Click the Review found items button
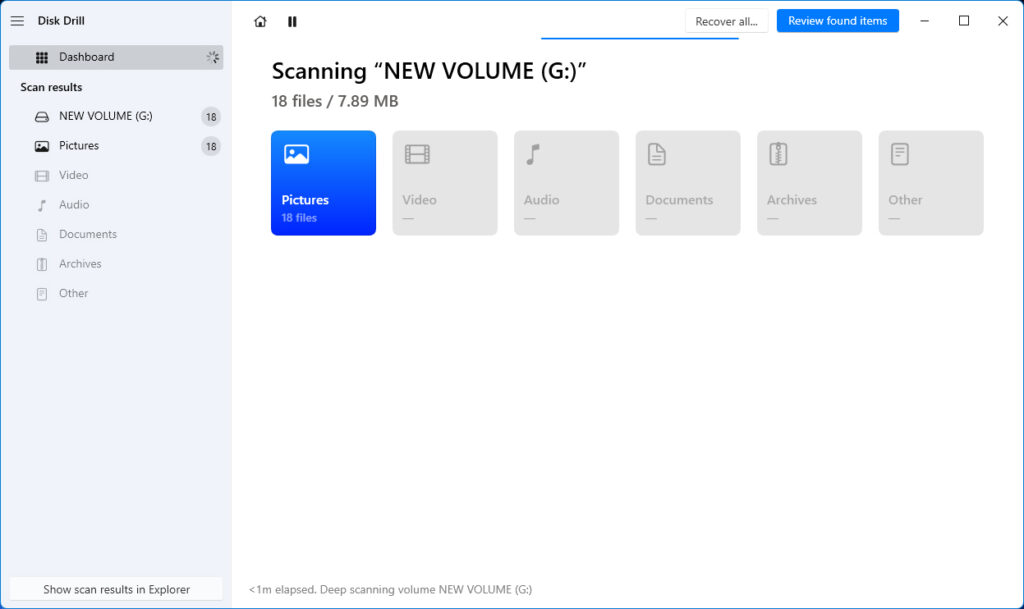This screenshot has width=1024, height=609. pos(837,20)
